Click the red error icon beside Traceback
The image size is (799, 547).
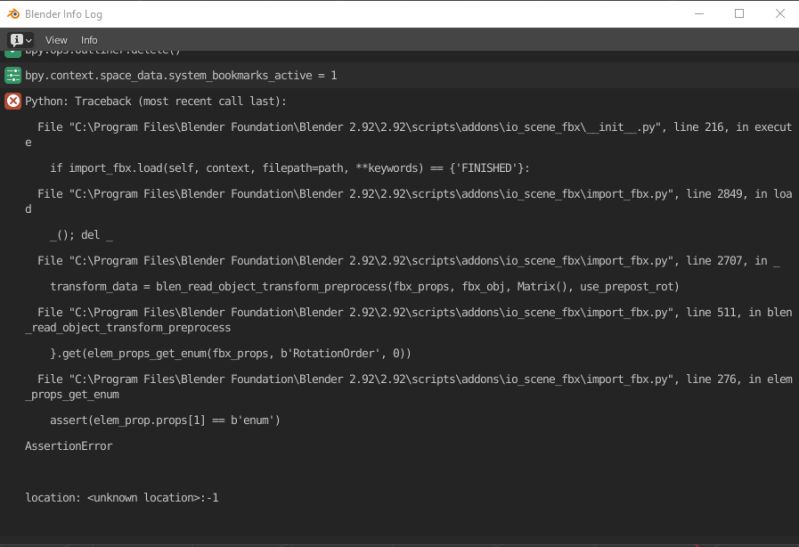click(x=13, y=101)
